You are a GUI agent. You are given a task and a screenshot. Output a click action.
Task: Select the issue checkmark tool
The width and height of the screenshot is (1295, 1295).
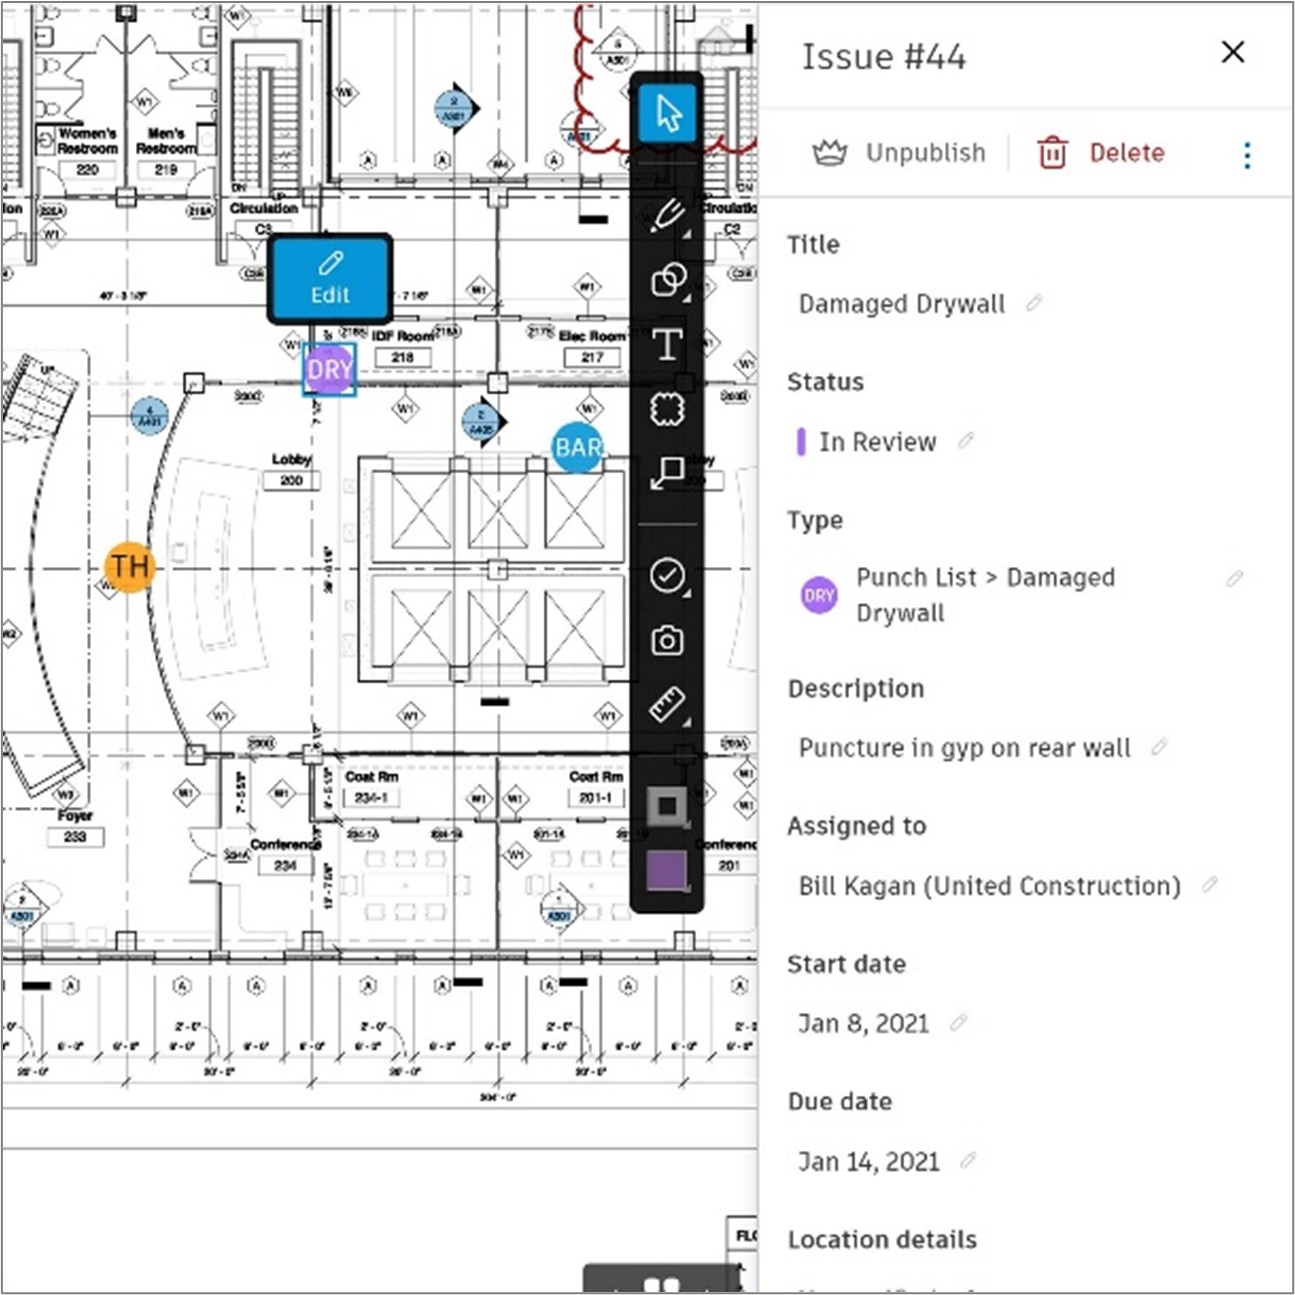click(x=666, y=577)
